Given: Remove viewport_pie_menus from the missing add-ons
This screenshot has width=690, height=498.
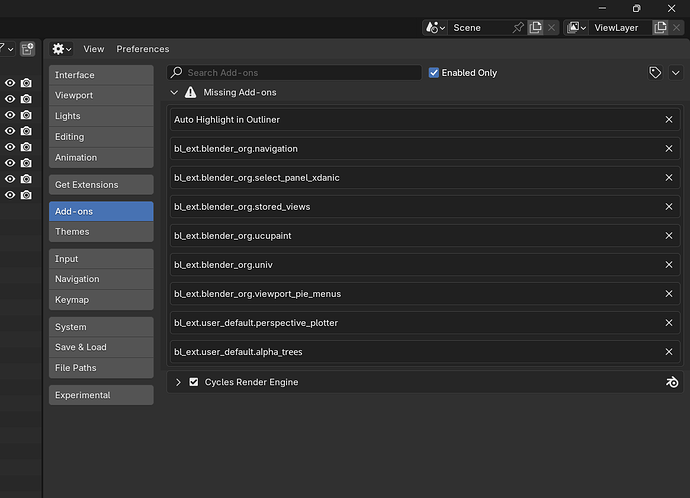Looking at the screenshot, I should [669, 294].
